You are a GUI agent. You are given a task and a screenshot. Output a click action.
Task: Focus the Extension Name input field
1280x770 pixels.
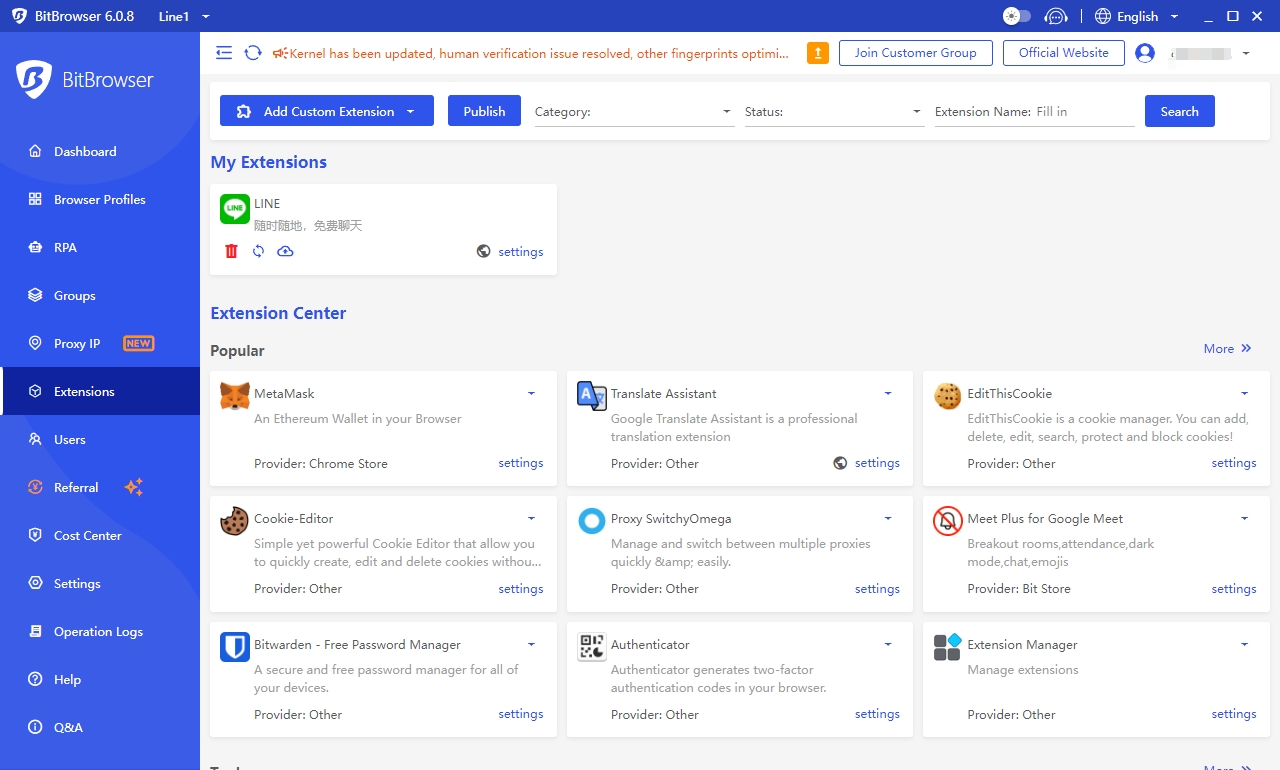tap(1085, 112)
